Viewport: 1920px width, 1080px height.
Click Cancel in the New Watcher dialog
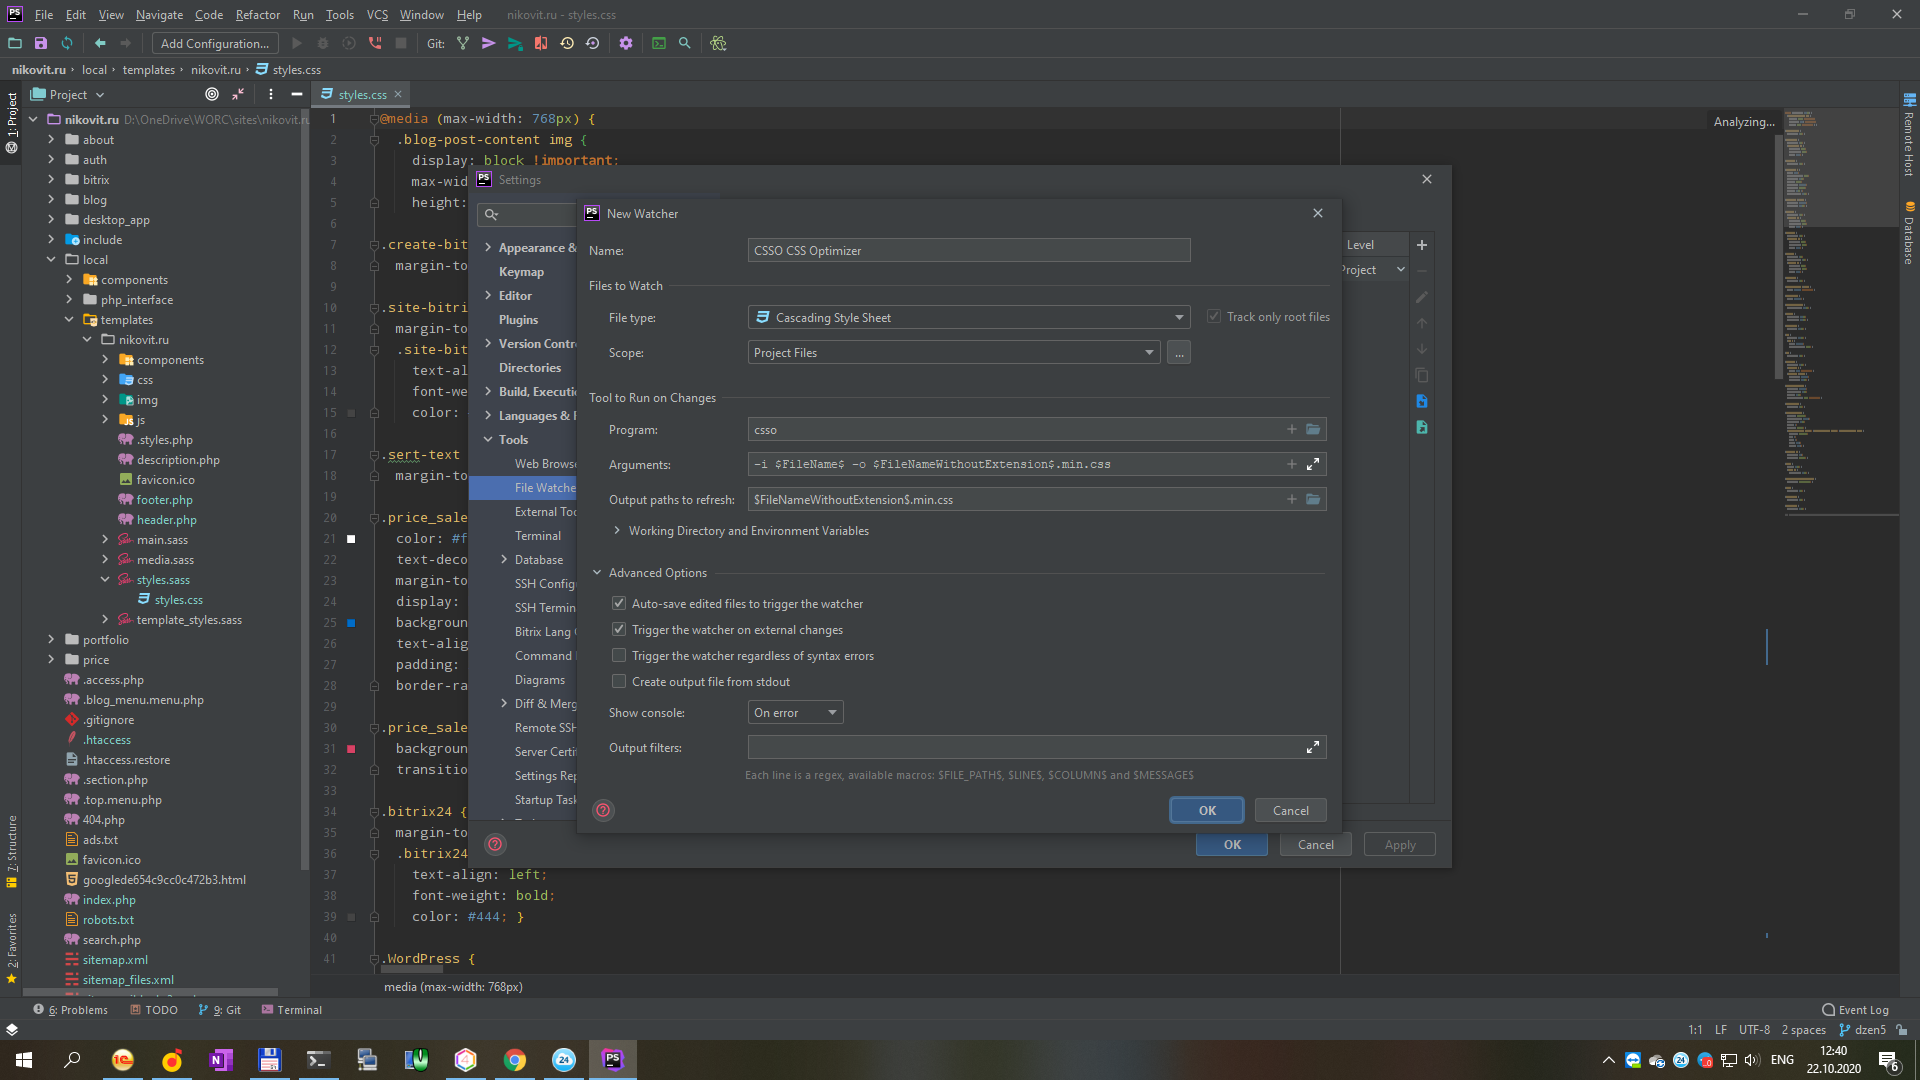[1290, 810]
